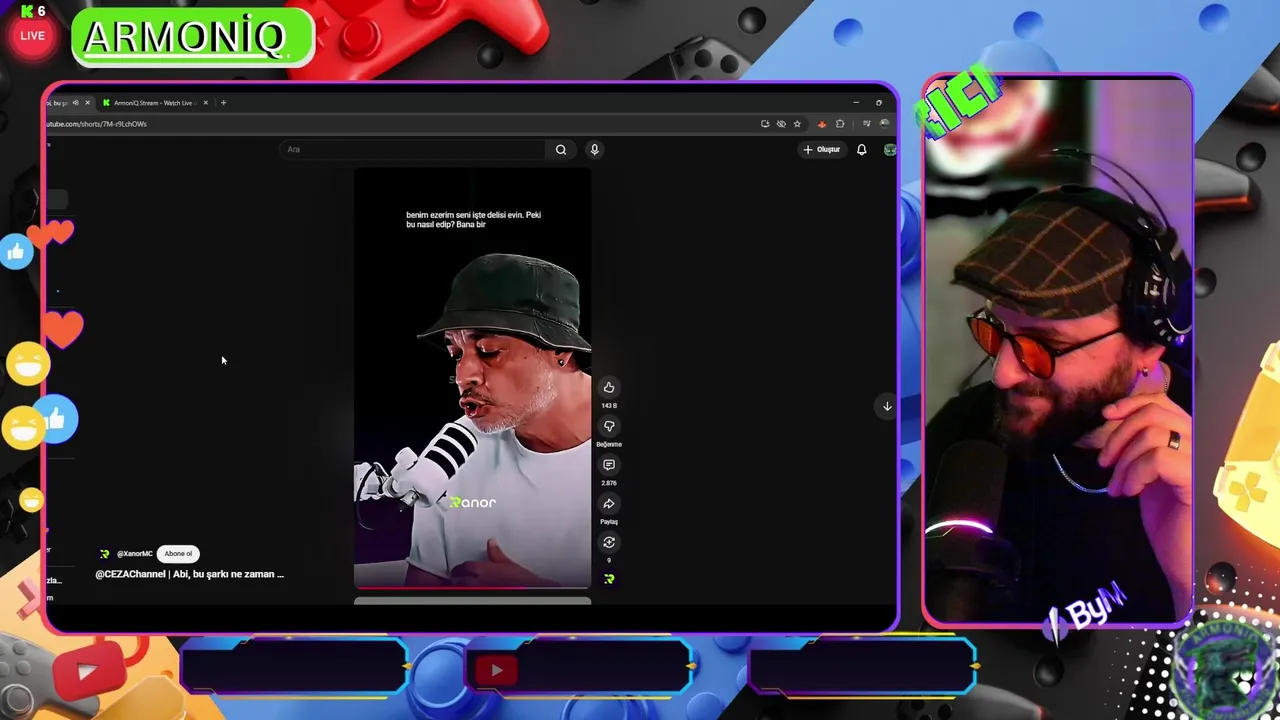Open a new browser tab

[223, 103]
